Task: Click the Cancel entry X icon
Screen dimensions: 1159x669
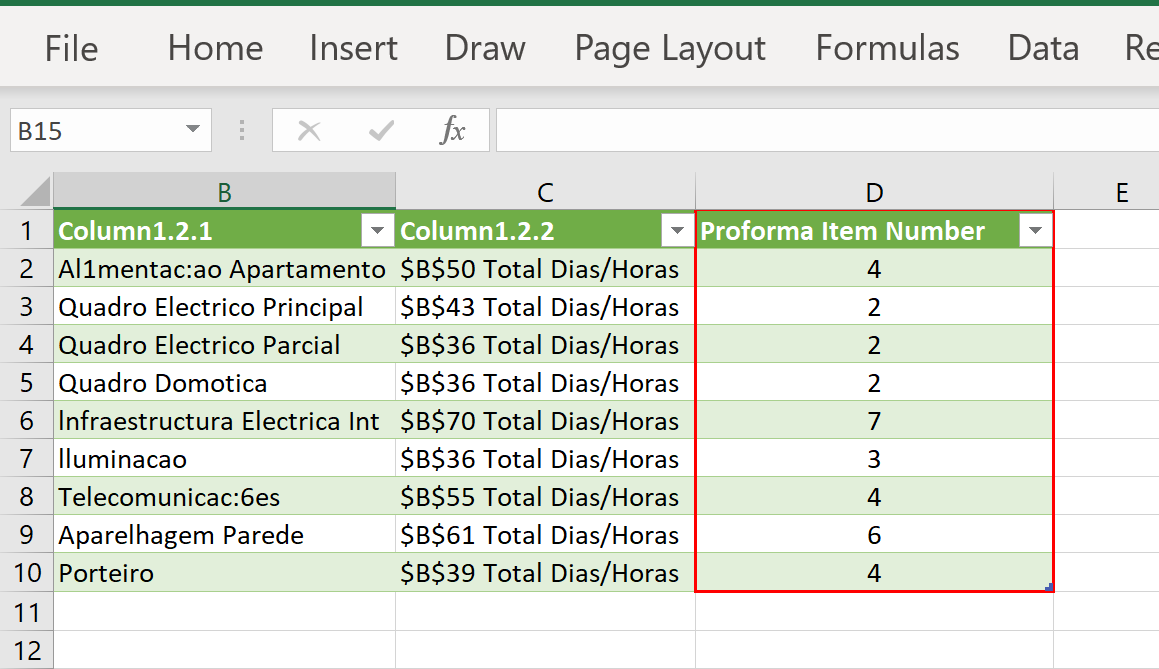Action: (x=309, y=131)
